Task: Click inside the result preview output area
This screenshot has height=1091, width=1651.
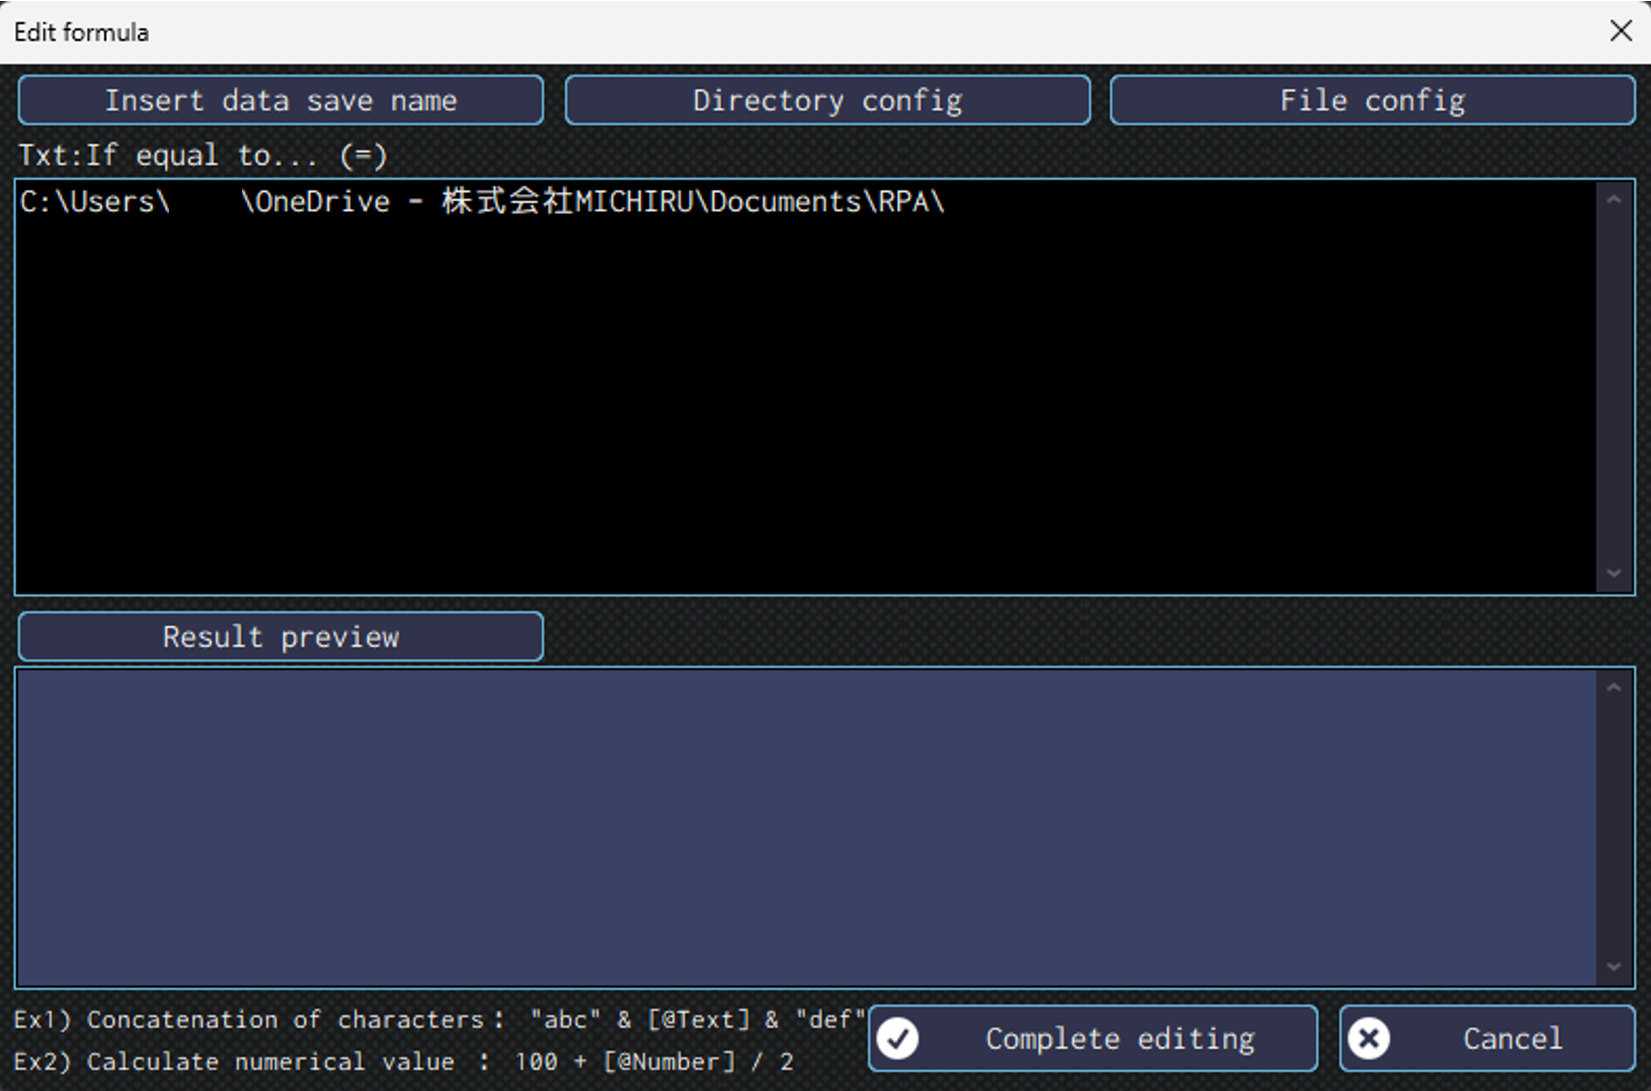Action: 800,826
